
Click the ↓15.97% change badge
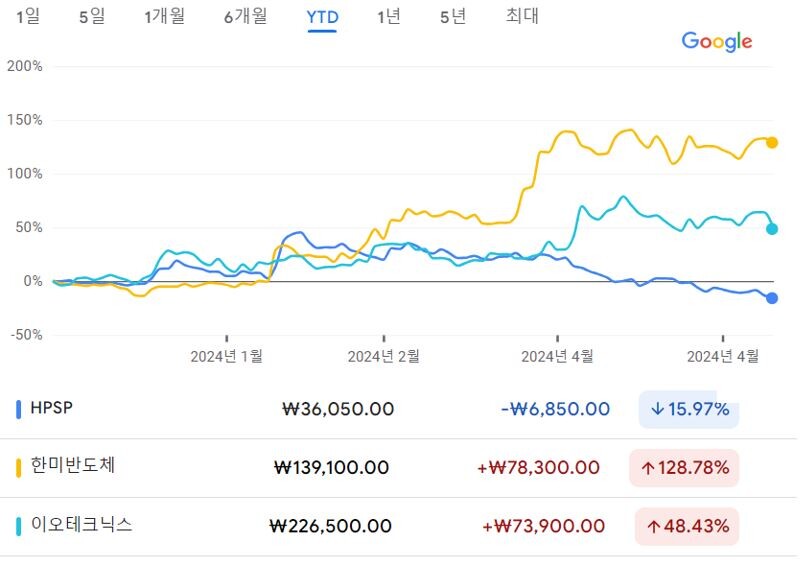click(x=689, y=409)
